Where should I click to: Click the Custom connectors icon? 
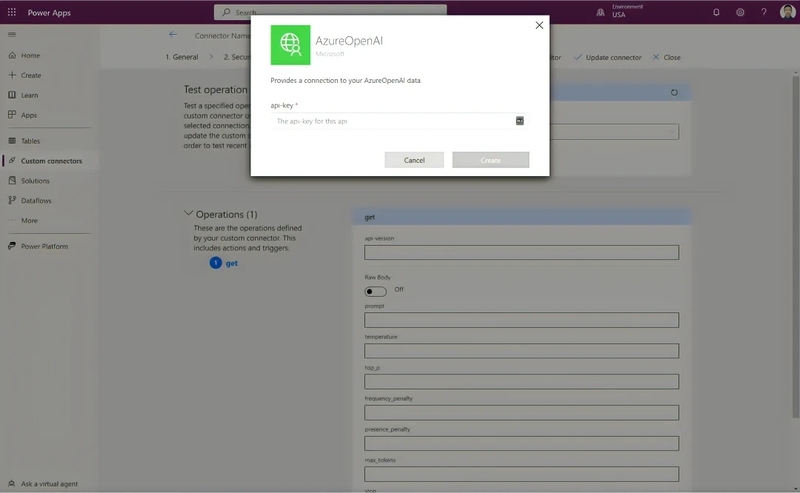pyautogui.click(x=12, y=160)
